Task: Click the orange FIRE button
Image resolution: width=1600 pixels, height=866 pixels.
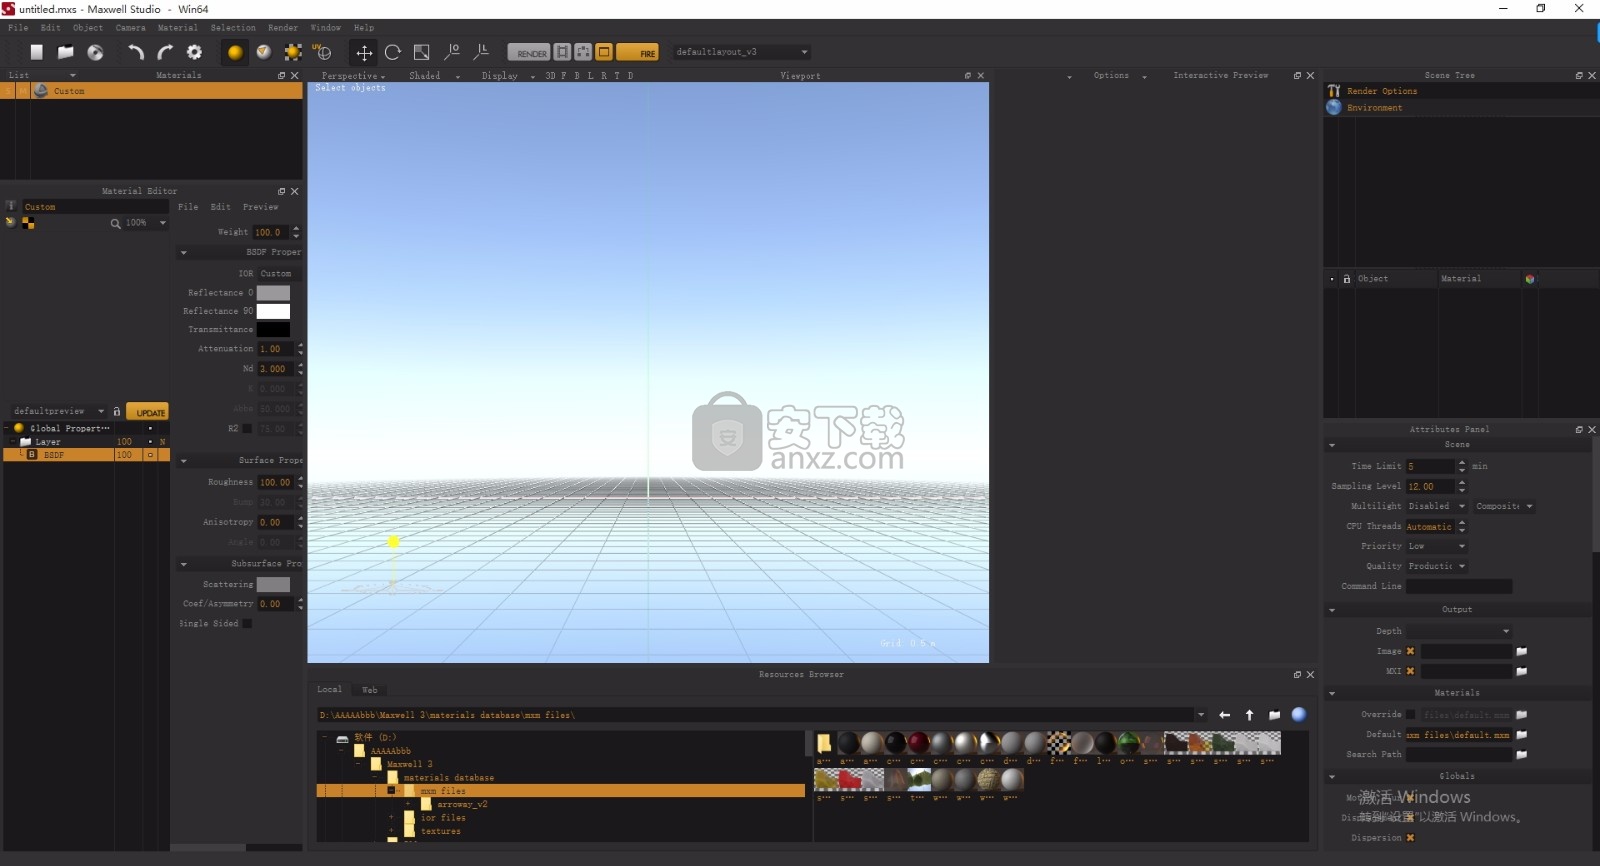Action: 638,52
